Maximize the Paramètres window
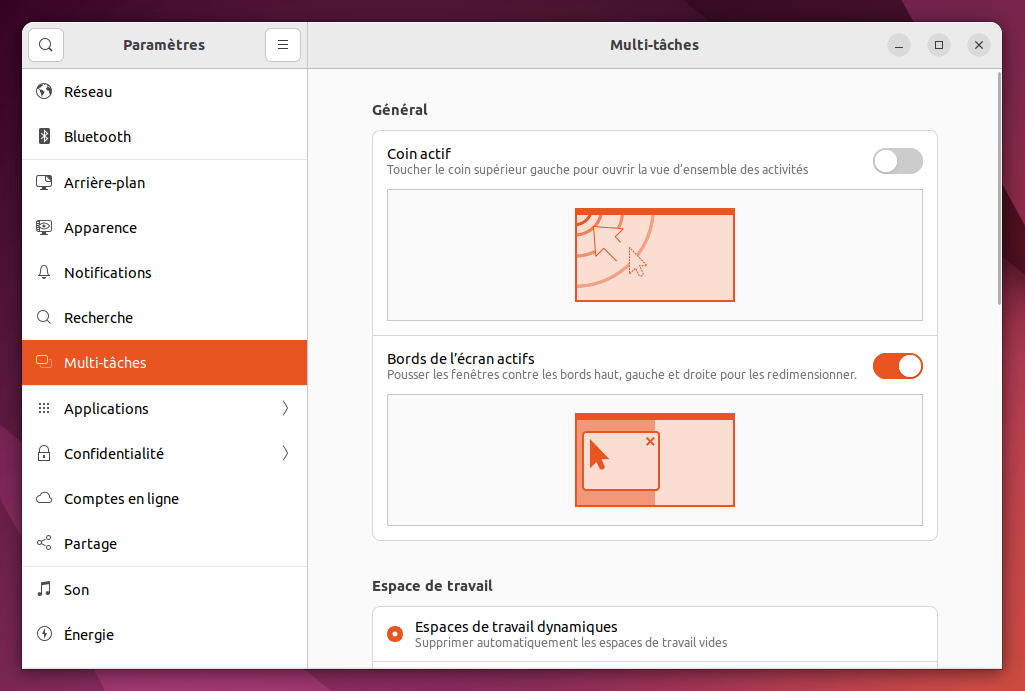Viewport: 1025px width, 691px height. coord(939,45)
